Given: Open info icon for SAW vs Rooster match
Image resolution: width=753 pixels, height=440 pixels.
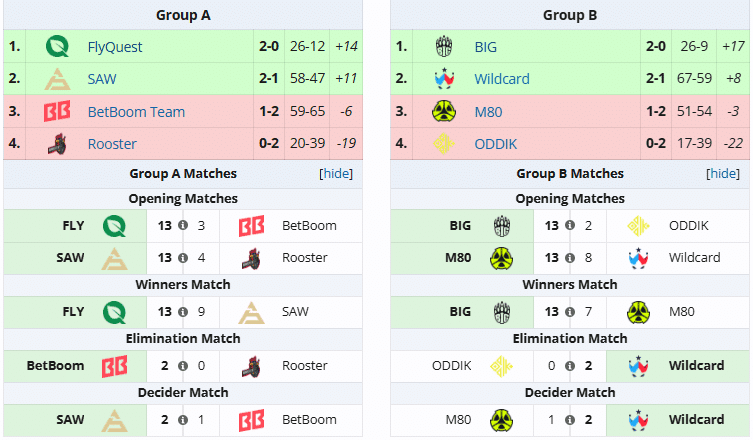Looking at the screenshot, I should pyautogui.click(x=183, y=258).
